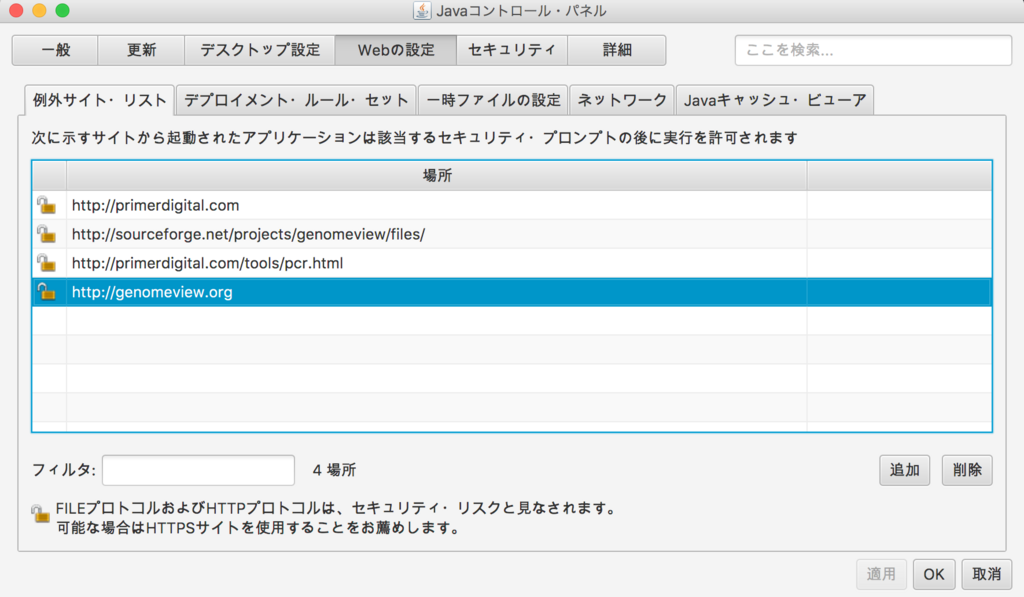Click the OK button
1024x597 pixels.
[x=934, y=574]
